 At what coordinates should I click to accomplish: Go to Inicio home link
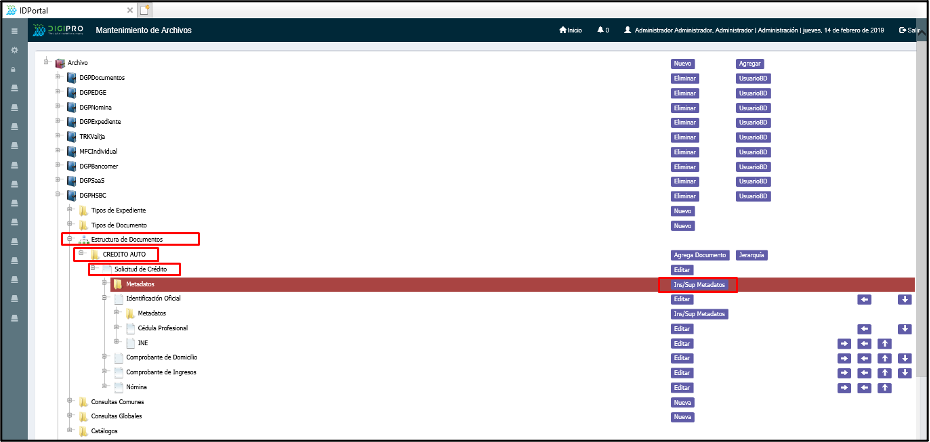pyautogui.click(x=570, y=31)
